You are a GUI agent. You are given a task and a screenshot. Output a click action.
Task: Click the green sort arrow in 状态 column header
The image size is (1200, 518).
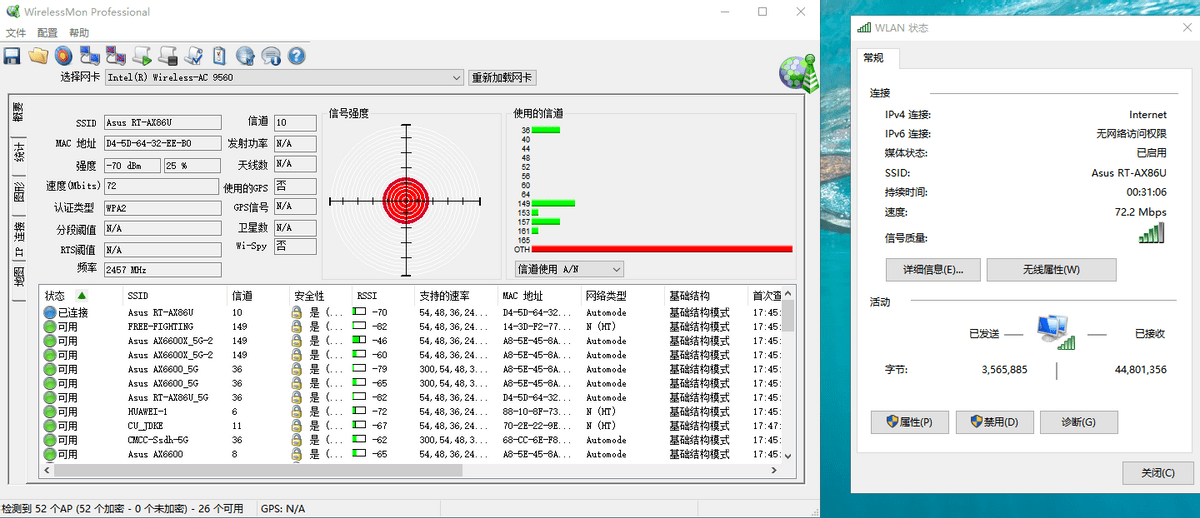tap(82, 295)
